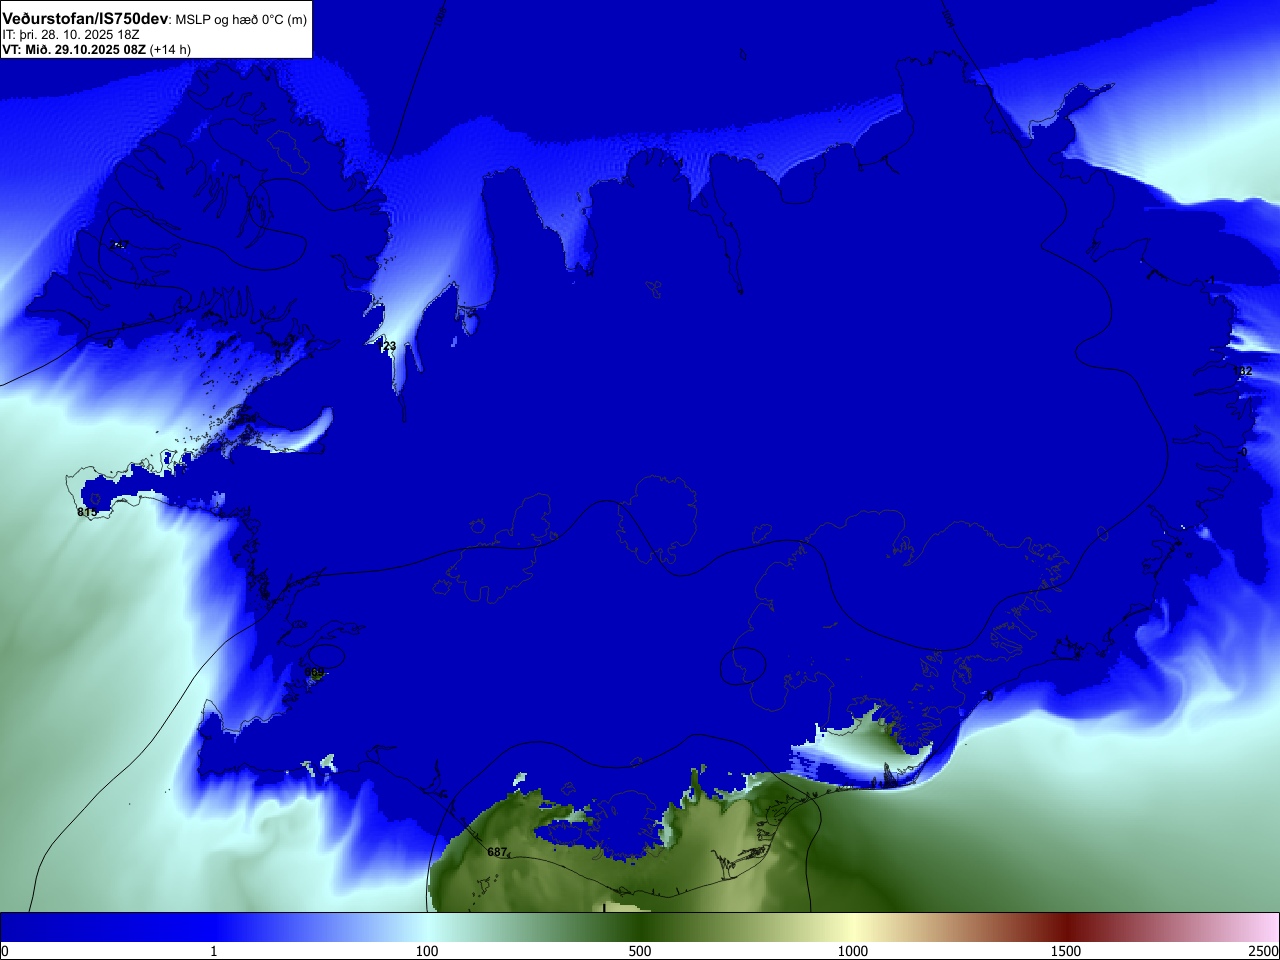The width and height of the screenshot is (1280, 960).
Task: Click the '815' value on the map
Action: pyautogui.click(x=87, y=512)
